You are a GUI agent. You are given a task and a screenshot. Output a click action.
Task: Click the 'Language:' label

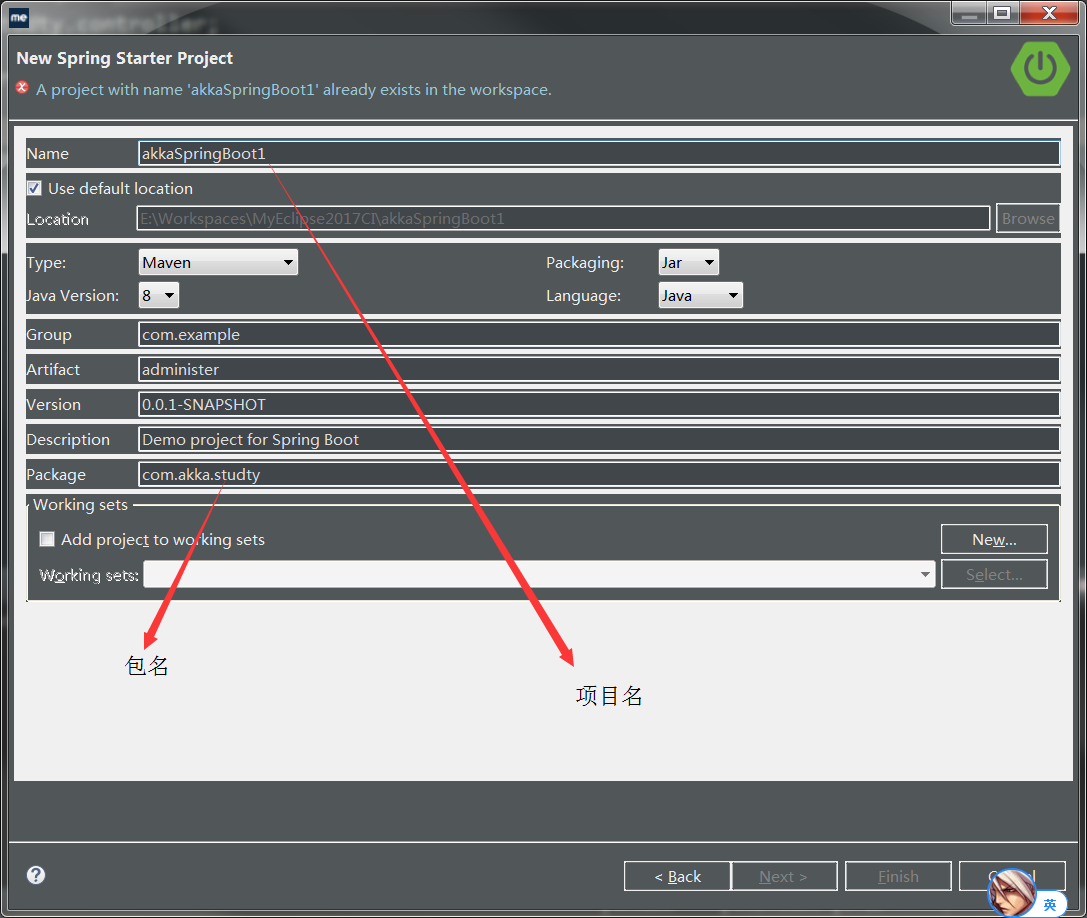coord(584,295)
